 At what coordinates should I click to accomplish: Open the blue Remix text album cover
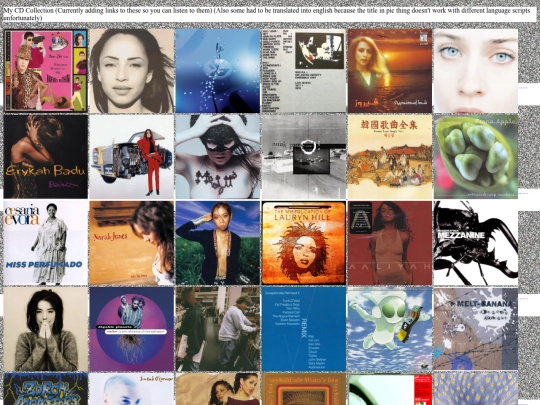tap(304, 329)
